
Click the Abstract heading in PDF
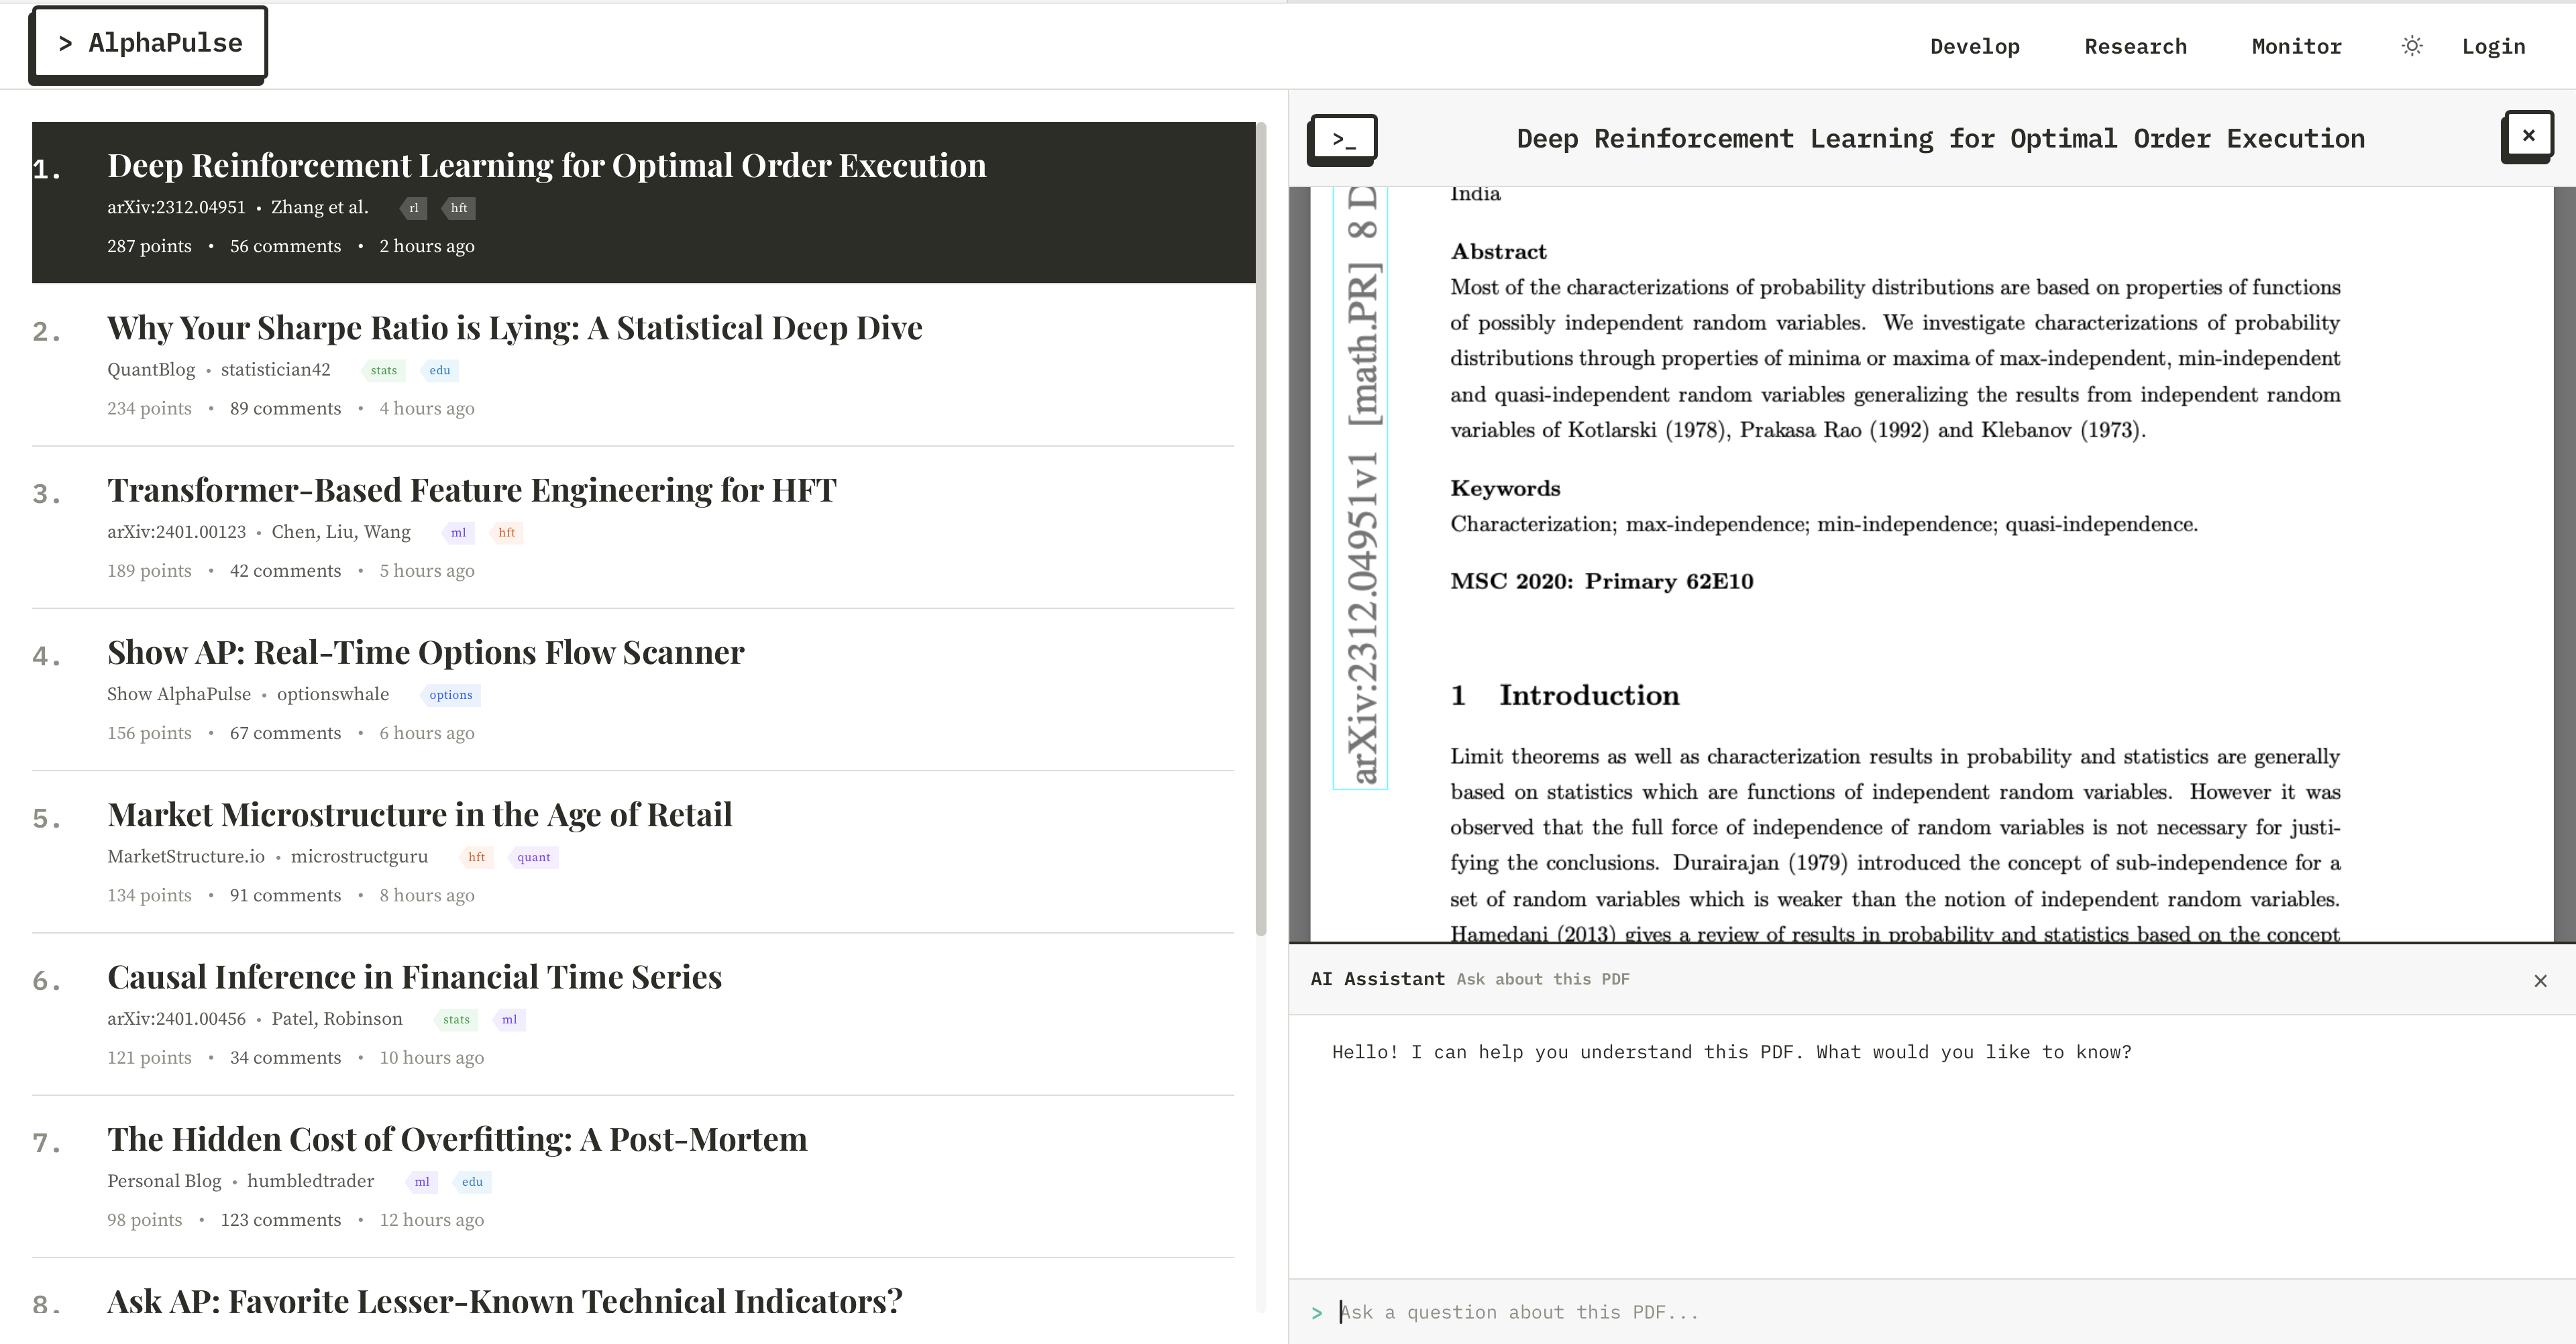[1498, 252]
